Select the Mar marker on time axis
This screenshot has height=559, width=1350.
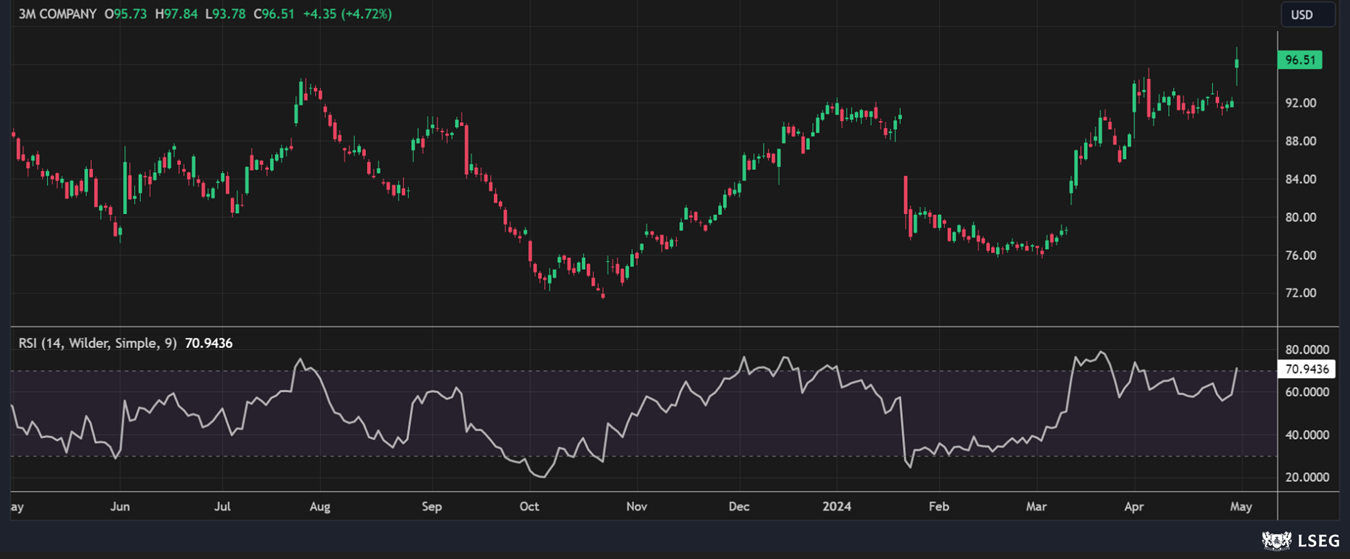1037,507
